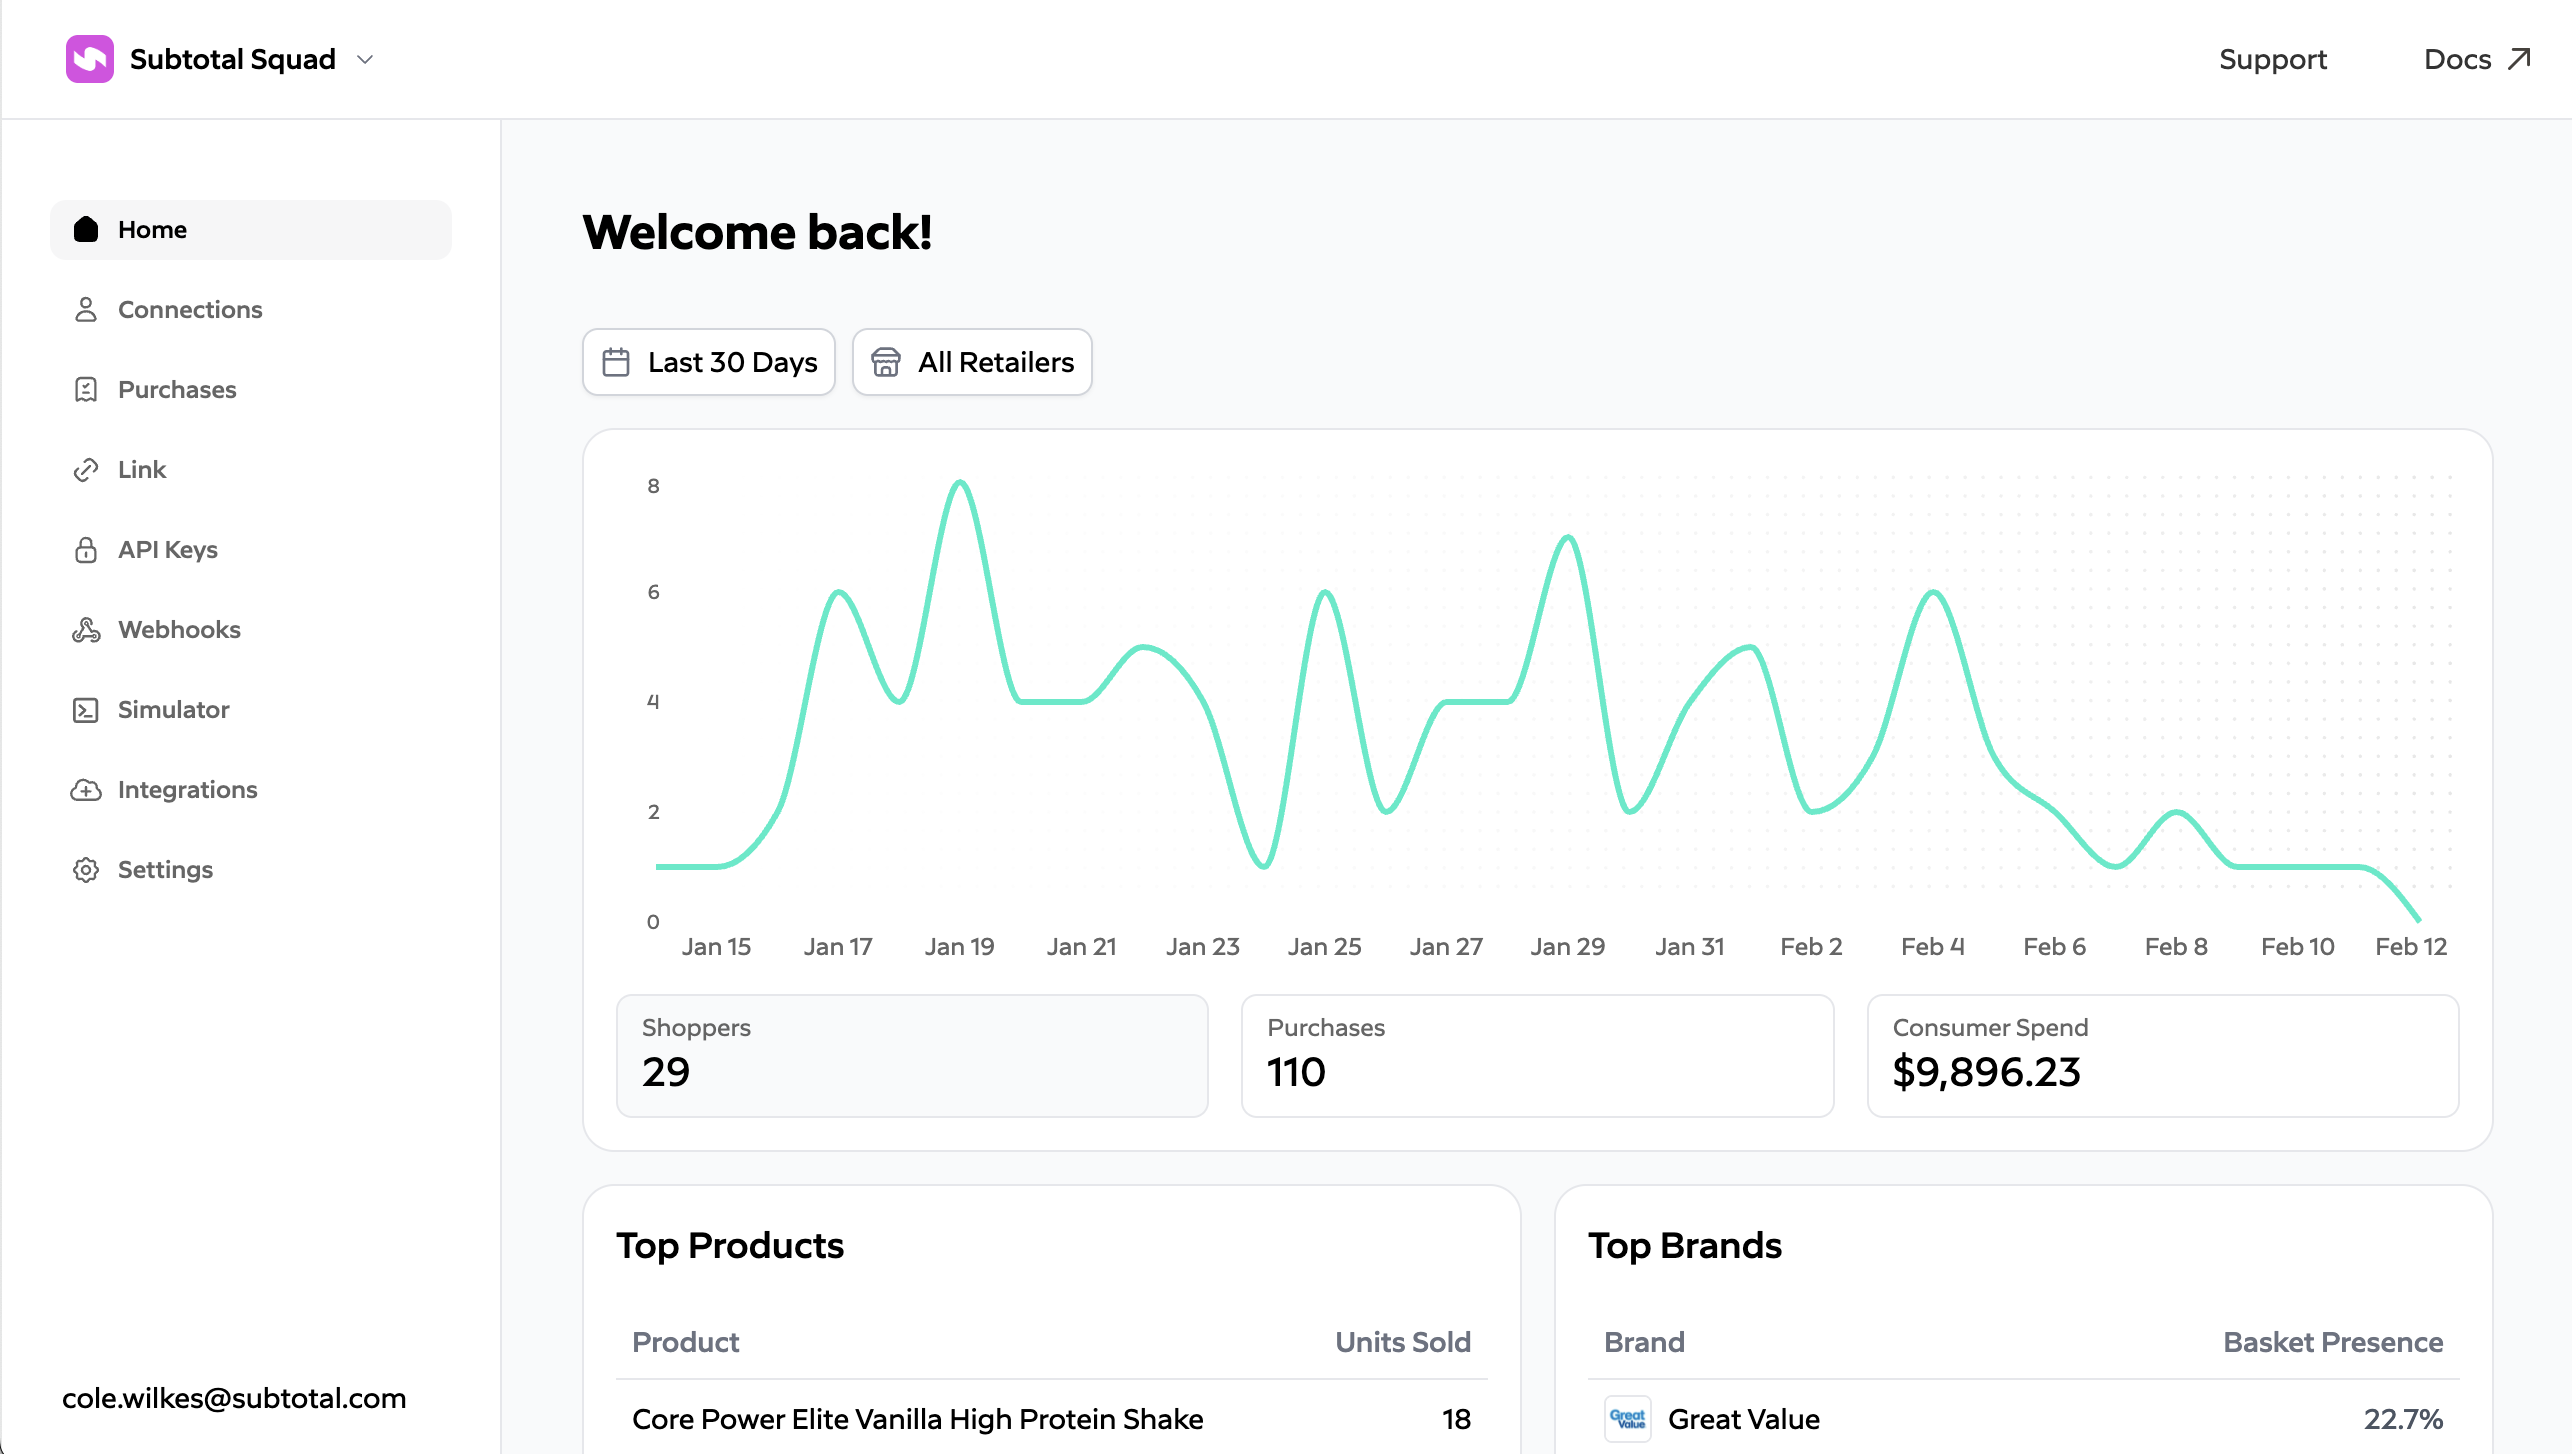Open API Keys via the lock icon

86,549
